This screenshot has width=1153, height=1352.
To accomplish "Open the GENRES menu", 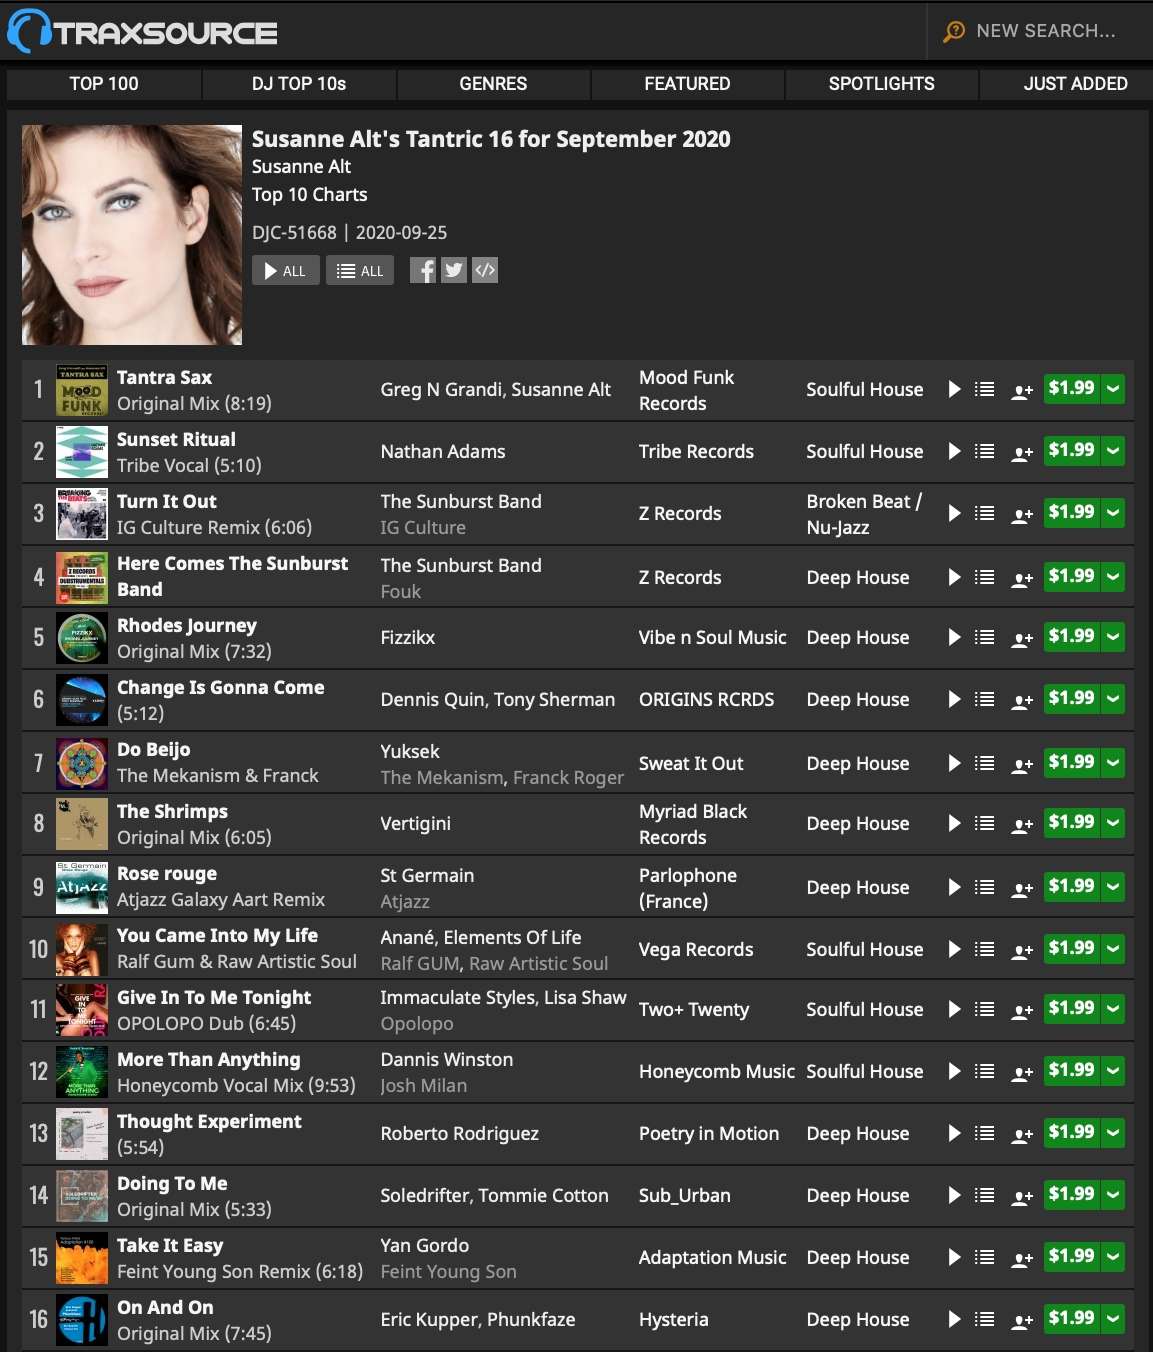I will [493, 84].
